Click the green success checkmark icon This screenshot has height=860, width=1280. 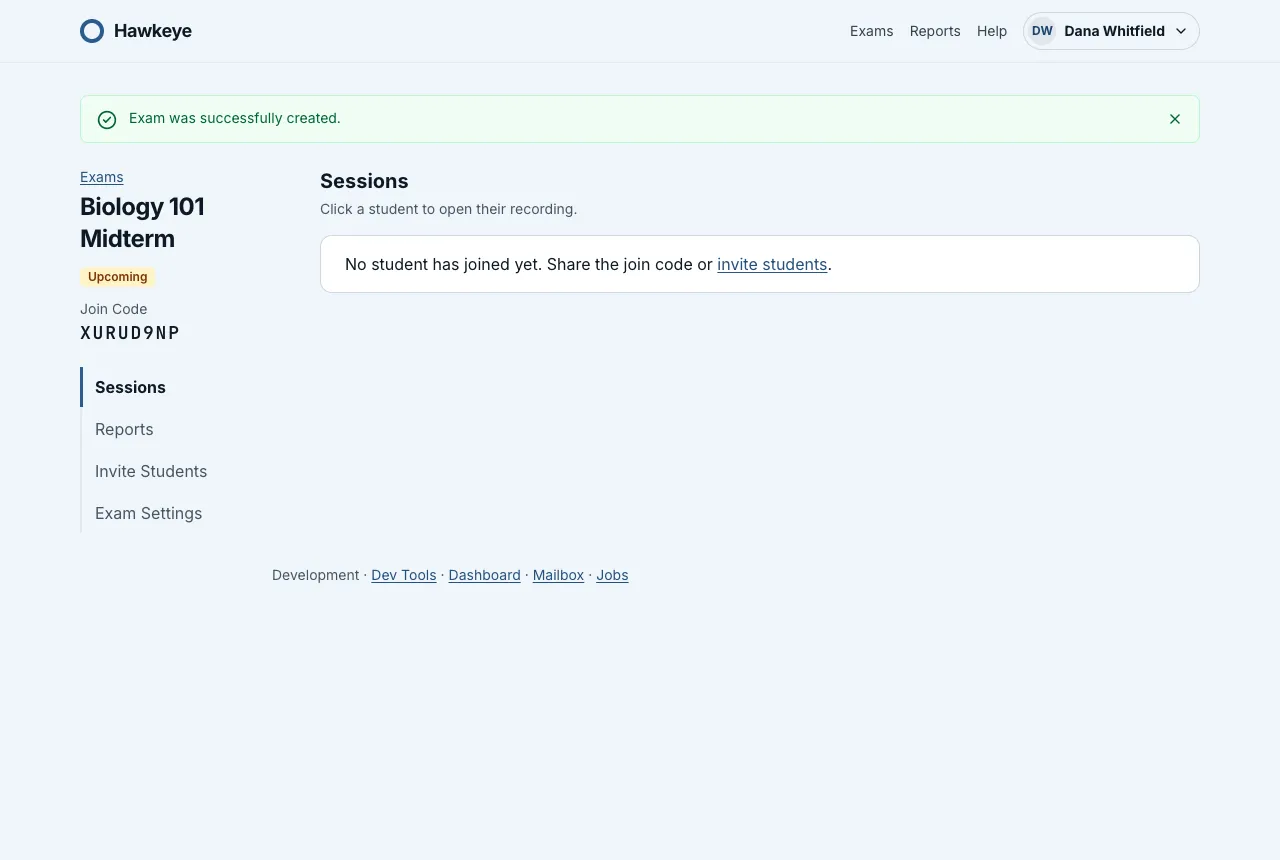click(107, 120)
